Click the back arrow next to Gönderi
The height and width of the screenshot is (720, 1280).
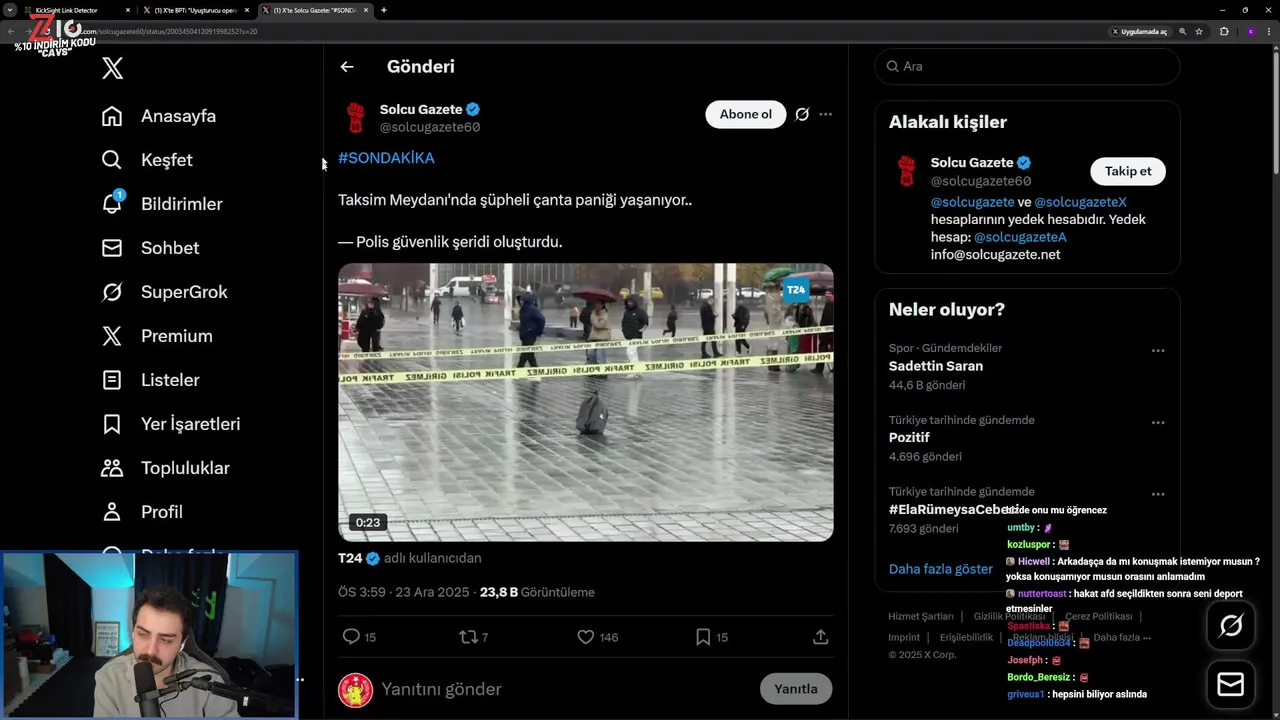click(x=347, y=67)
